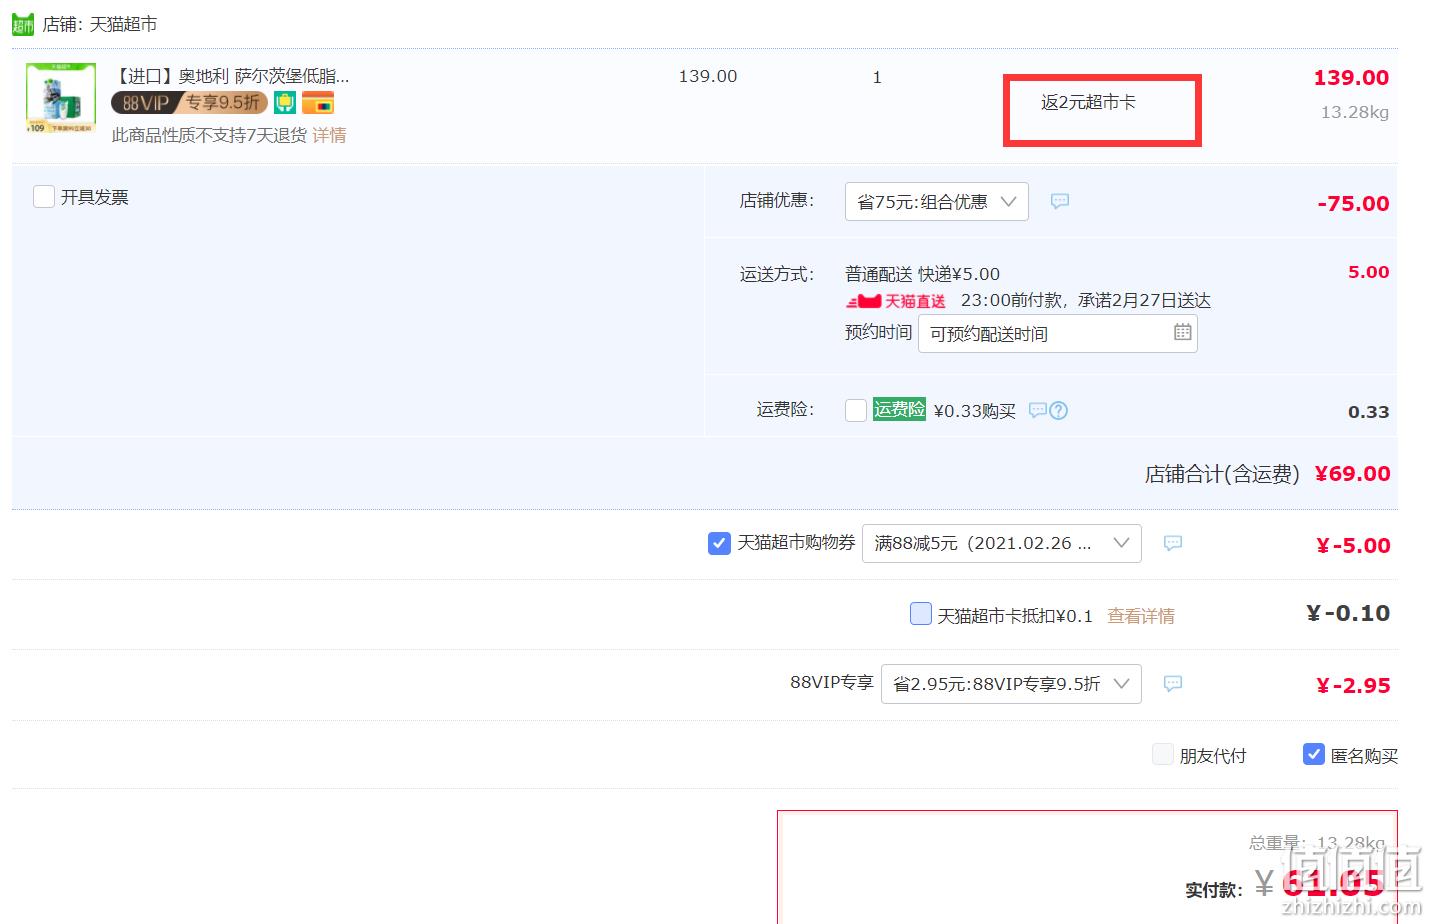Viewport: 1431px width, 924px height.
Task: Expand 省2.95元:88VIP专享9.5折 dropdown
Action: click(1011, 684)
